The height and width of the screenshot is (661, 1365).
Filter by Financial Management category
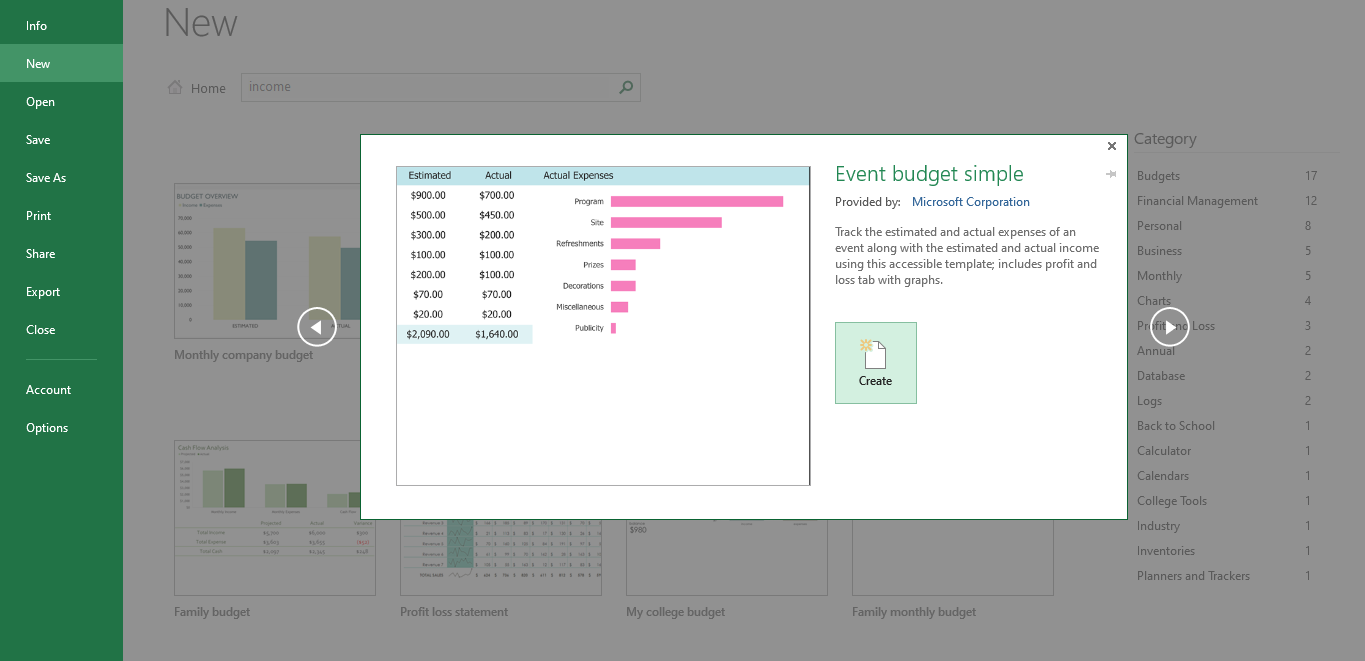[x=1197, y=201]
